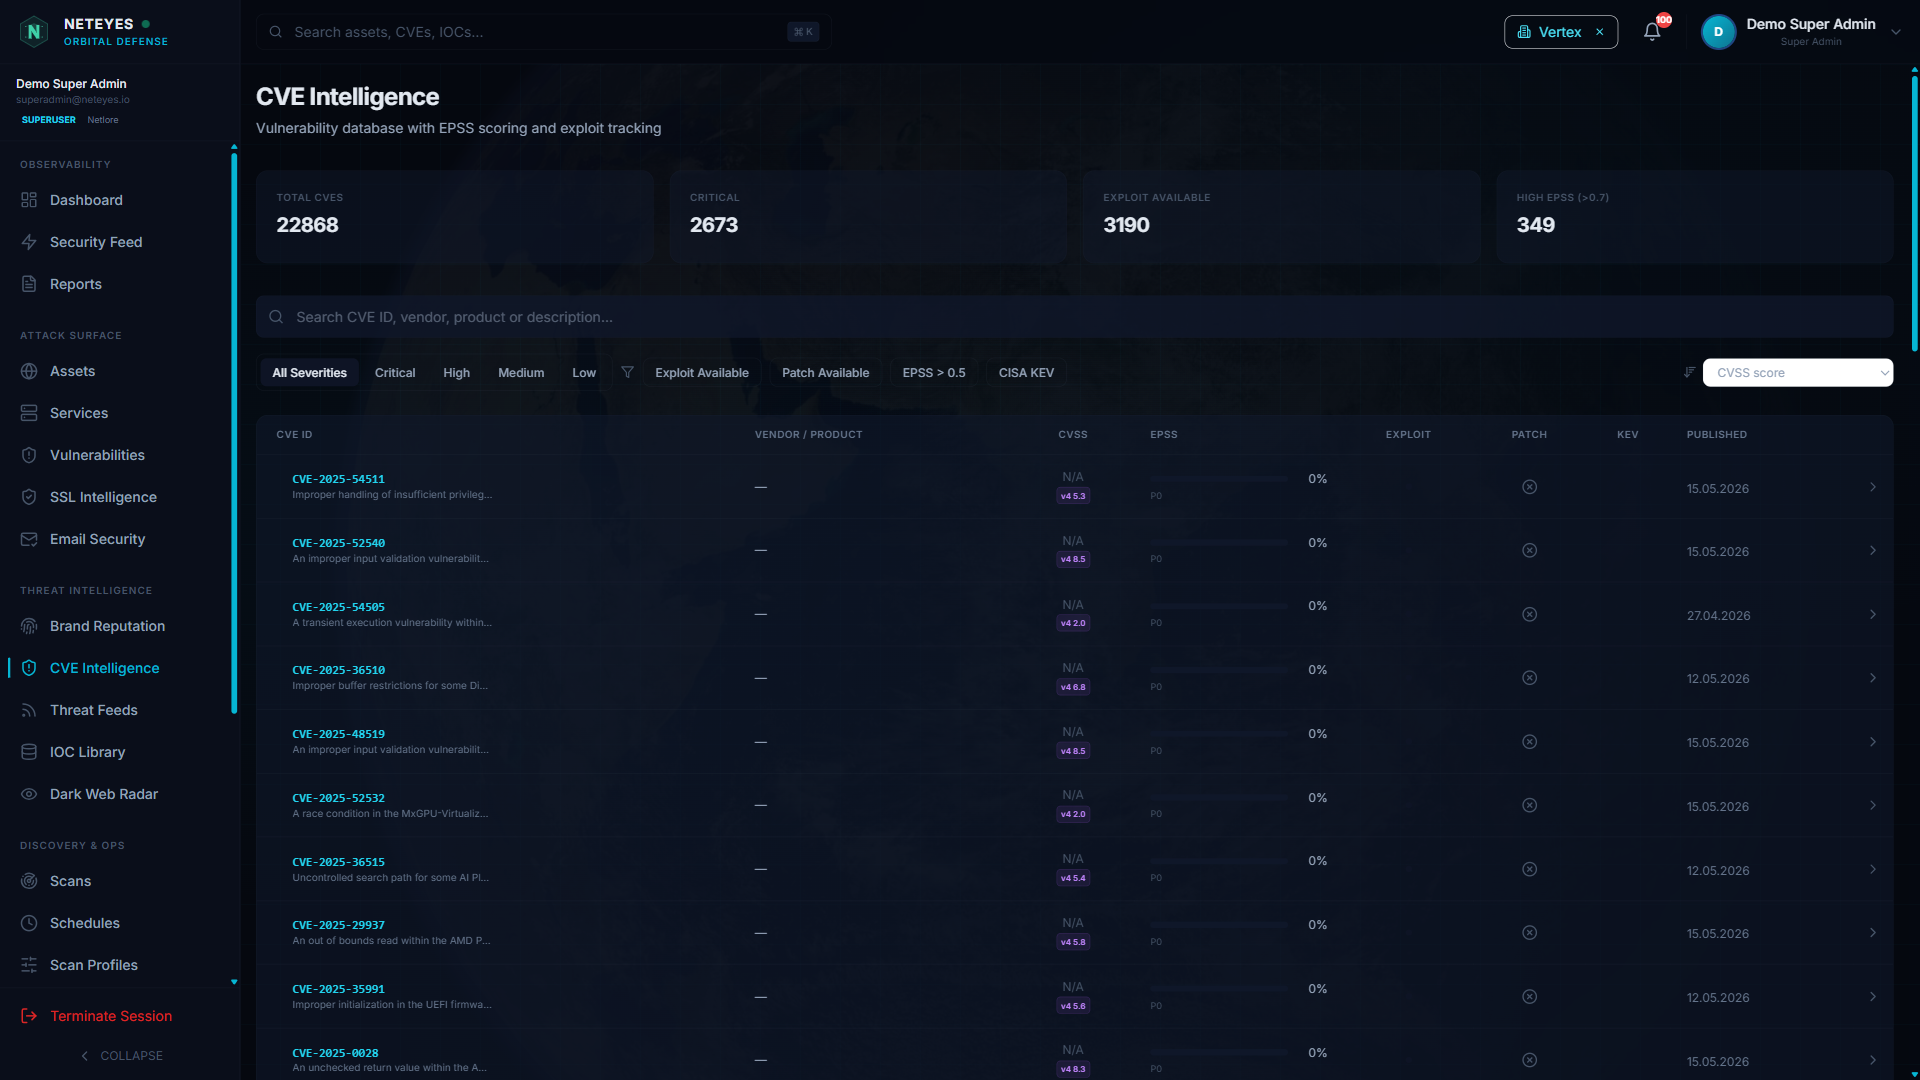The image size is (1920, 1080).
Task: Remove the Vertex tag with its X
Action: click(x=1600, y=32)
